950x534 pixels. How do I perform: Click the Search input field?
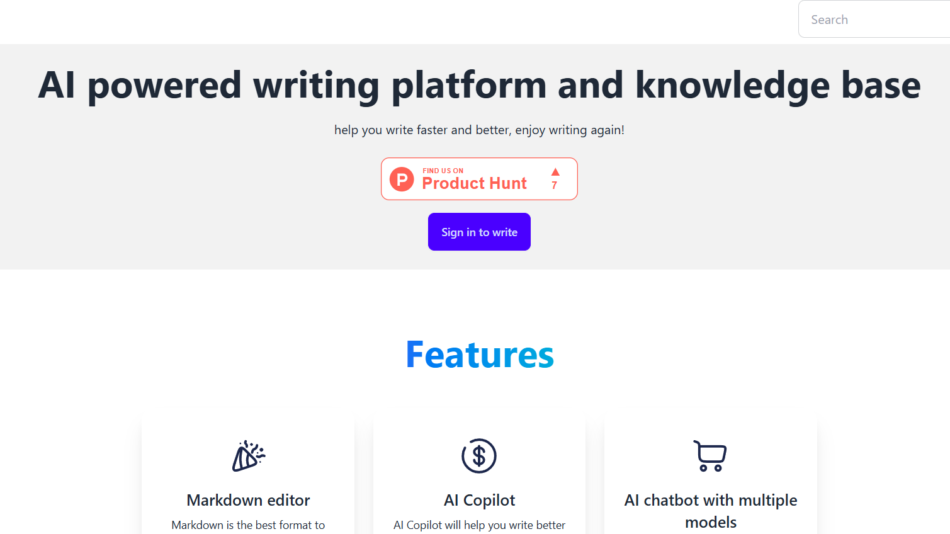875,19
